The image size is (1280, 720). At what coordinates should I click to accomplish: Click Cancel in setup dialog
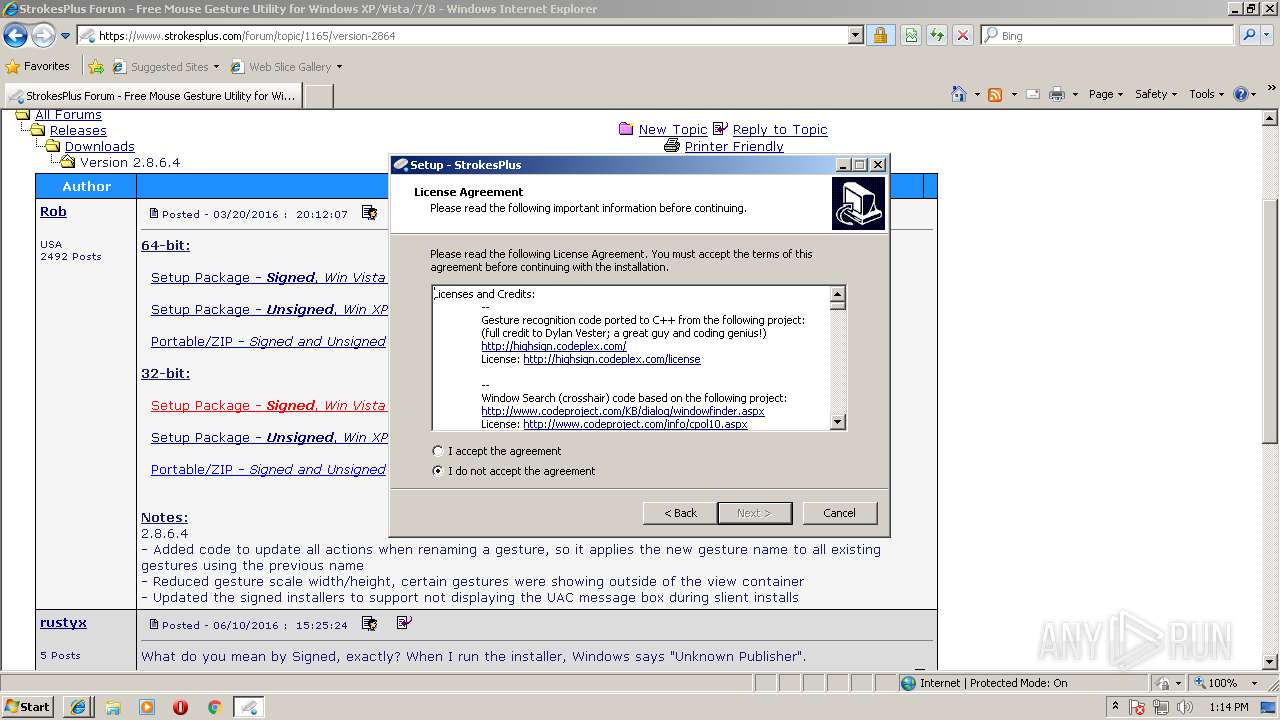click(x=839, y=513)
